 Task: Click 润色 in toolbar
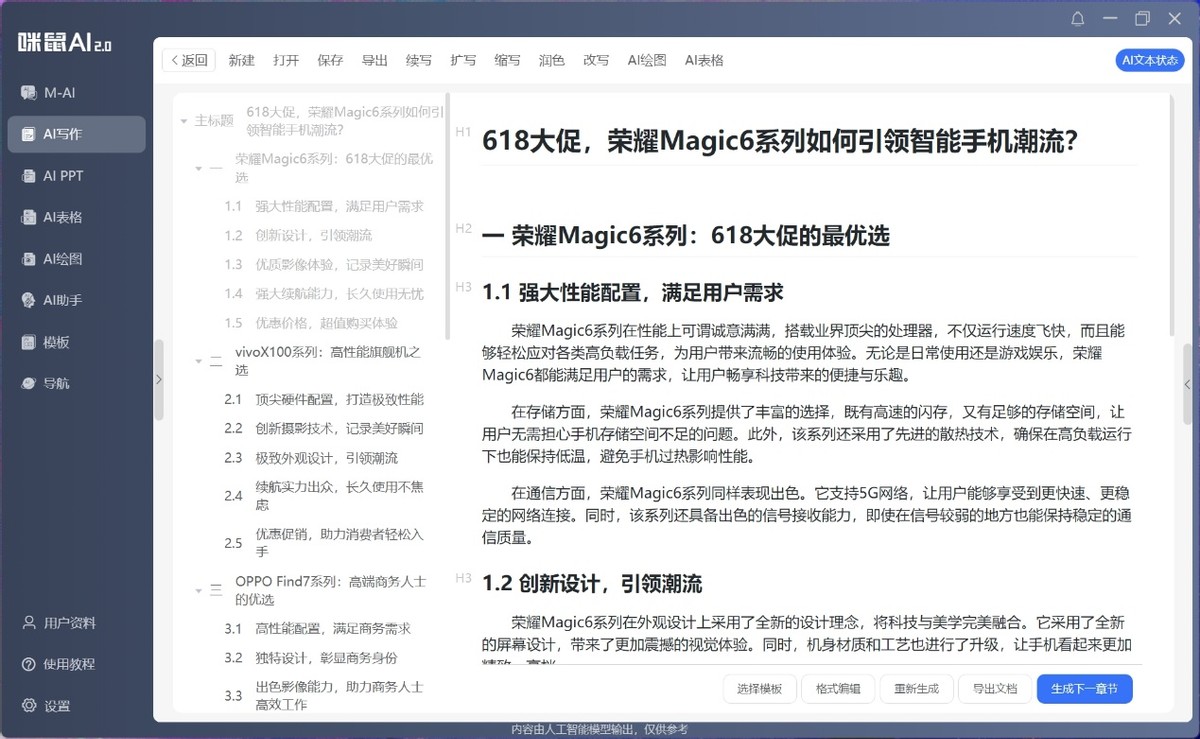(x=552, y=60)
